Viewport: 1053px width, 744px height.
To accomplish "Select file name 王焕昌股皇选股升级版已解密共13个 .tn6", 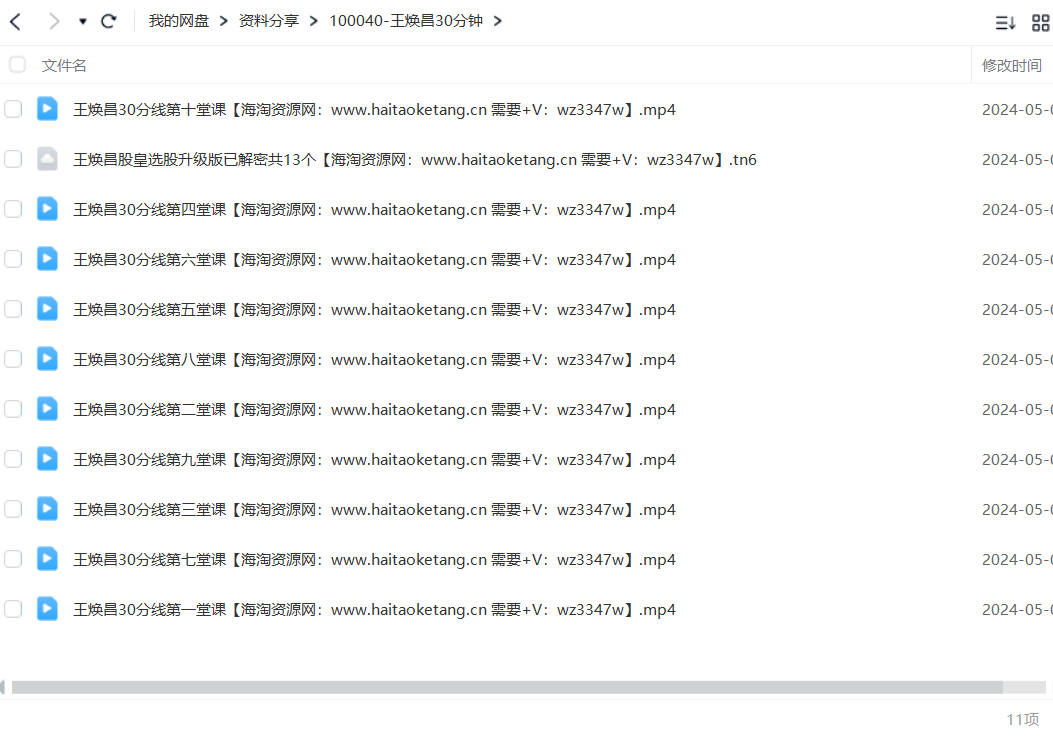I will pyautogui.click(x=415, y=160).
